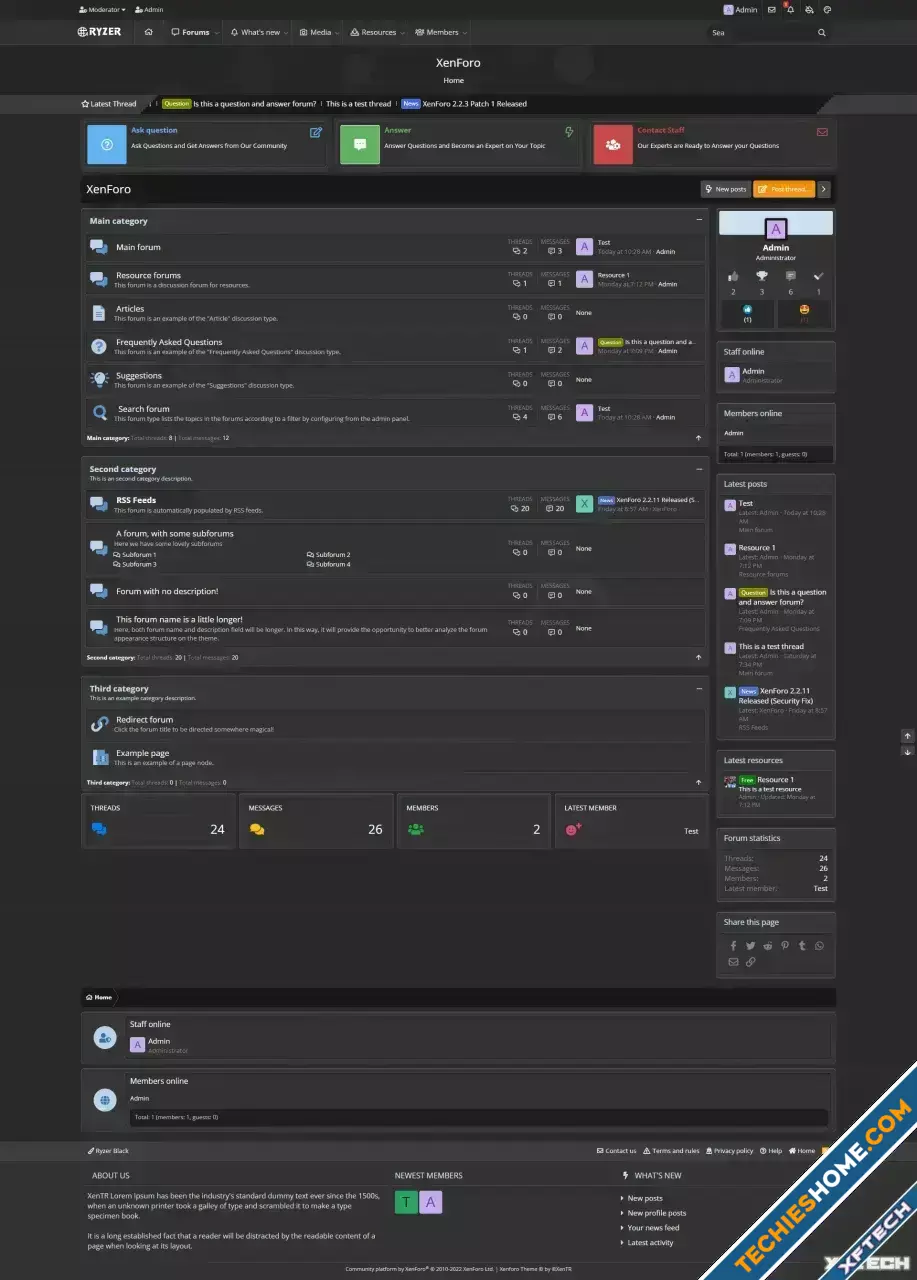Share this page on WhatsApp

coord(820,946)
